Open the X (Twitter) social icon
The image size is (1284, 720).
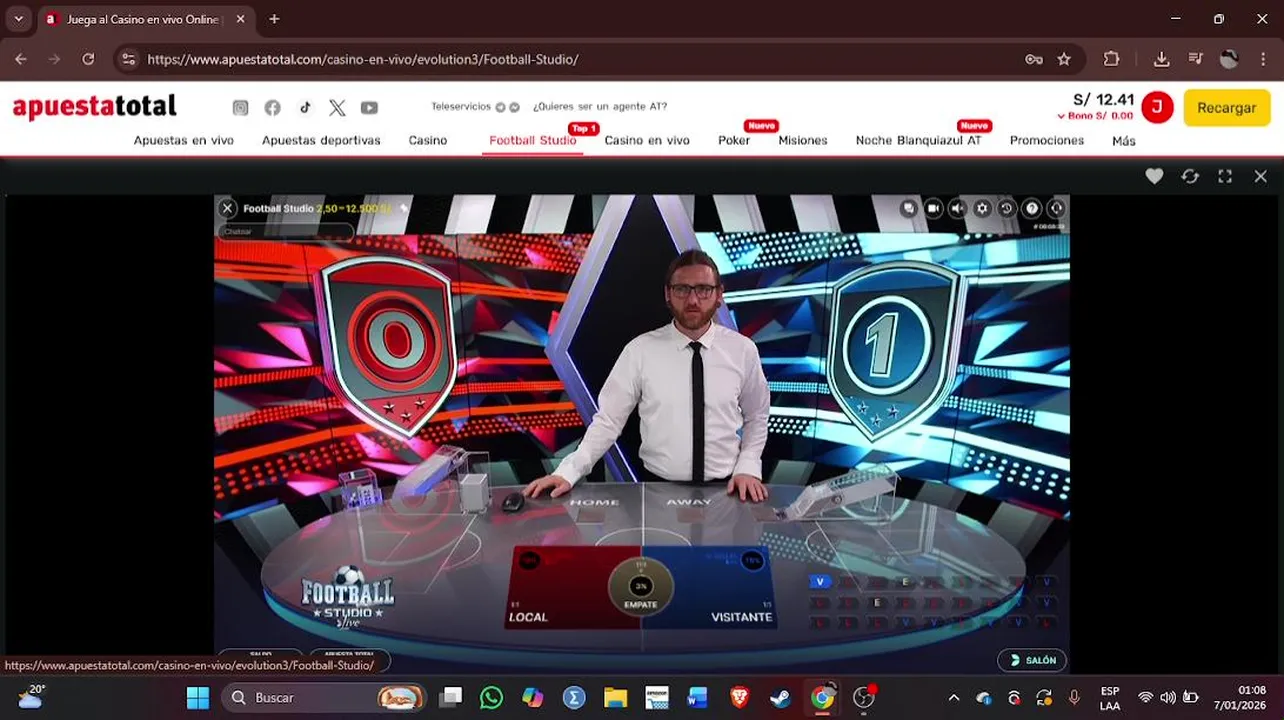click(337, 108)
